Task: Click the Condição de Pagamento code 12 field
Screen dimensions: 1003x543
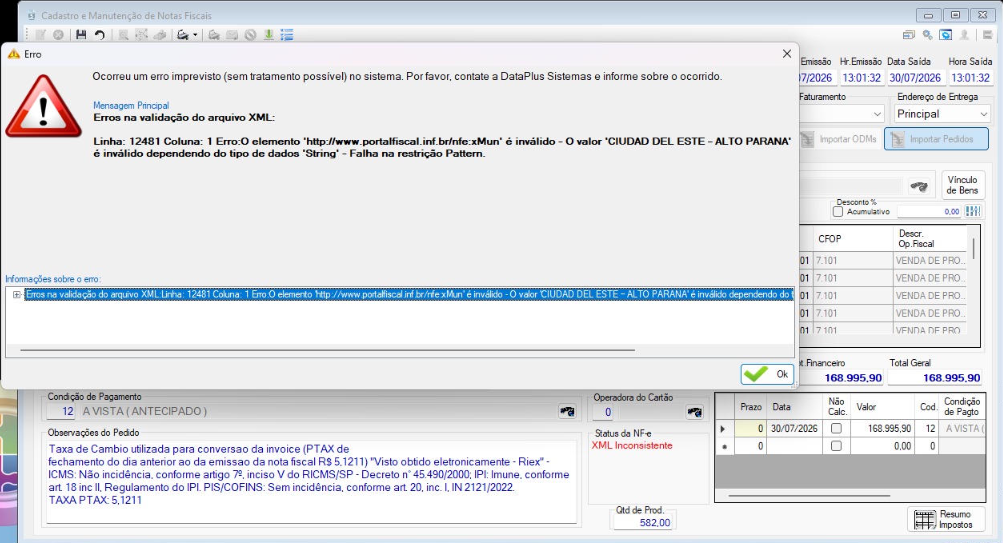Action: click(x=61, y=411)
